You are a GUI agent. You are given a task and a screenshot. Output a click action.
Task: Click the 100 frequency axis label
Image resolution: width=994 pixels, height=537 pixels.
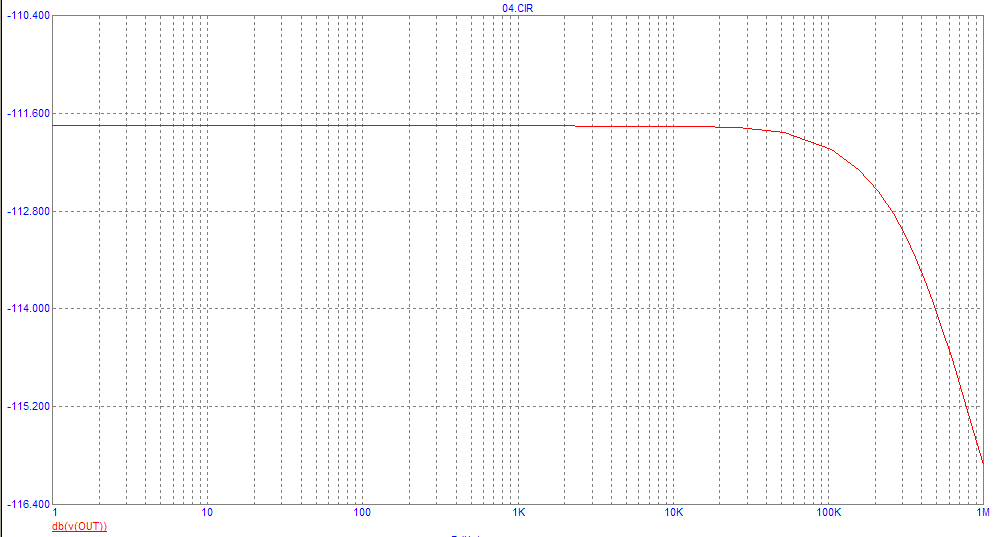click(362, 512)
